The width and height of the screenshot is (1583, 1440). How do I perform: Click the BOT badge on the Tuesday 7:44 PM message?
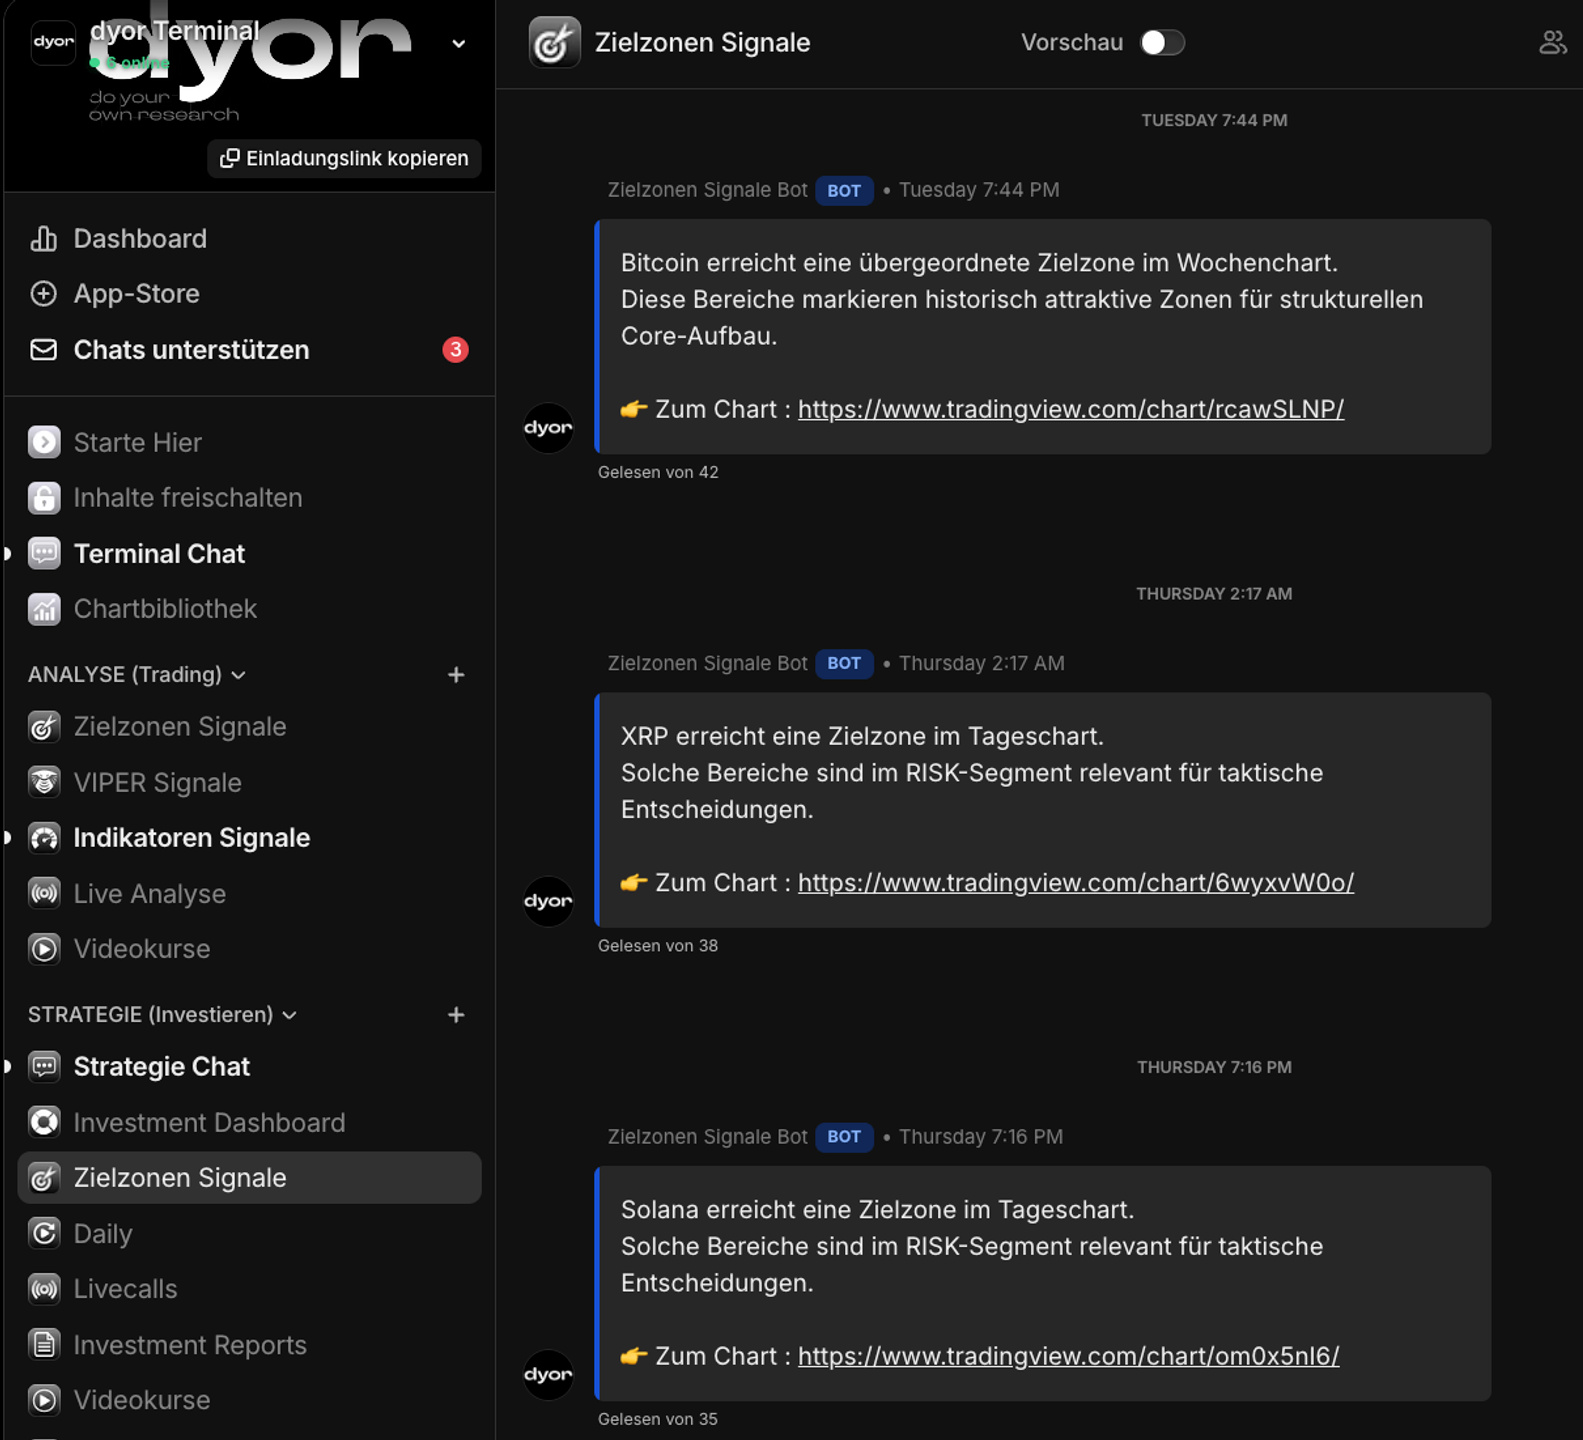click(x=844, y=190)
